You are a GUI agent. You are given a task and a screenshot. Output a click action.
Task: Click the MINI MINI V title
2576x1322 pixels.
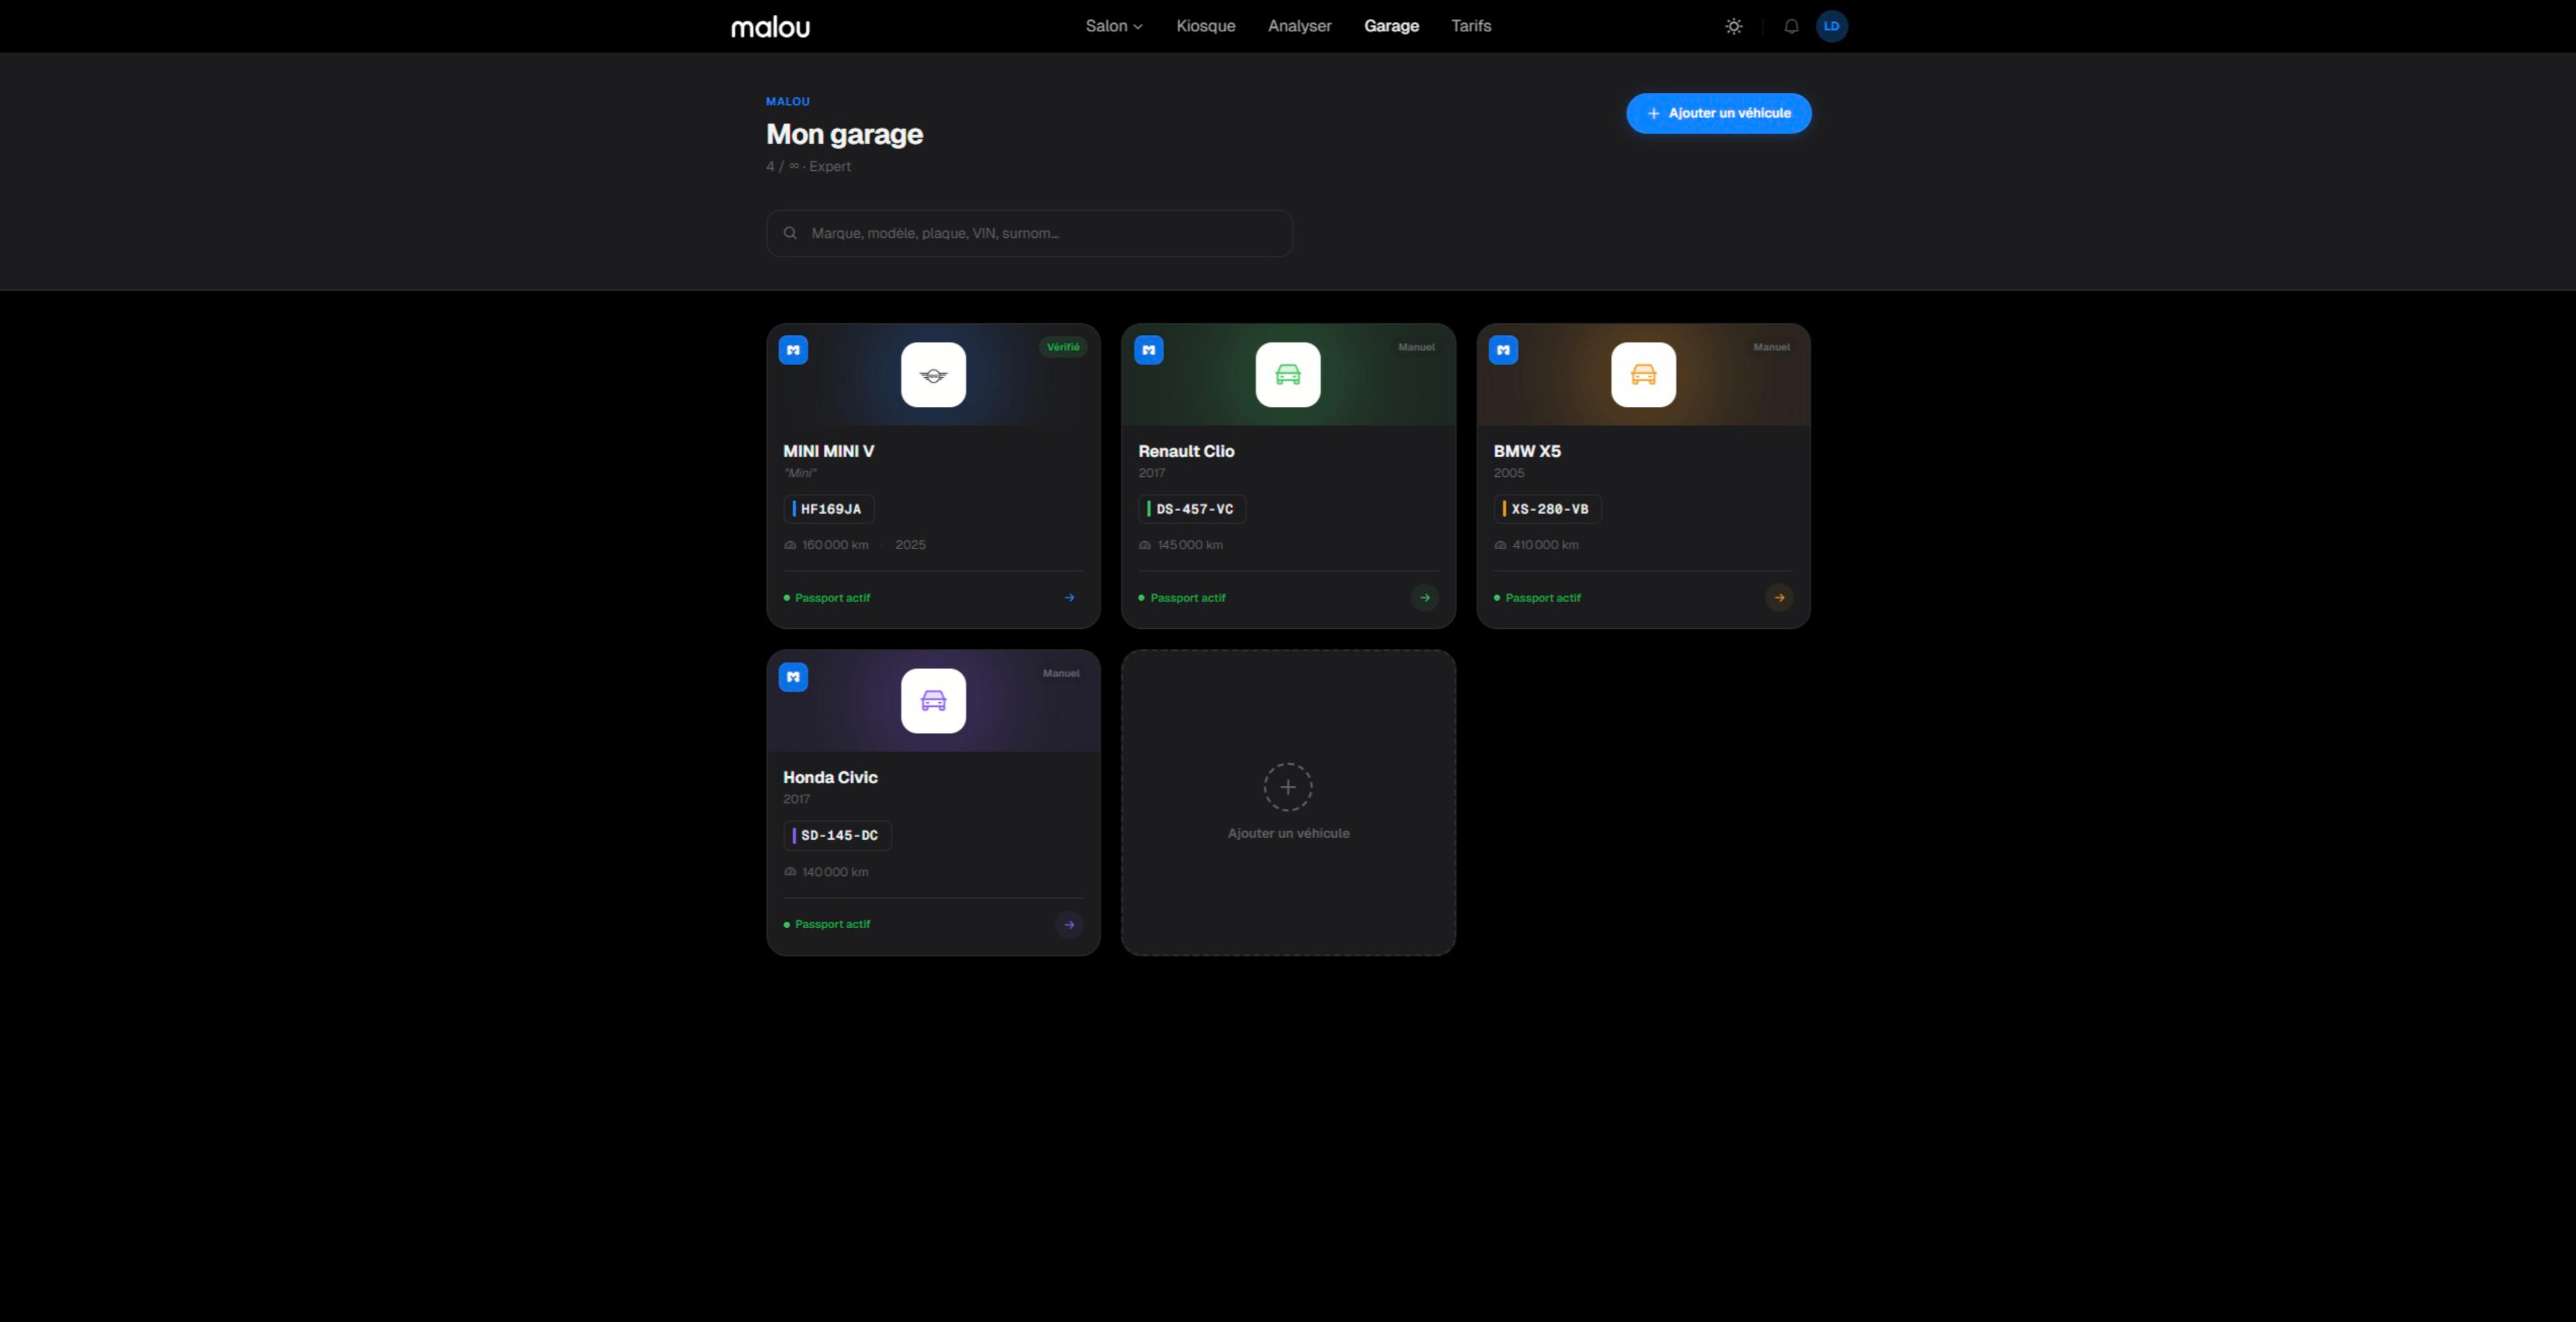(829, 451)
